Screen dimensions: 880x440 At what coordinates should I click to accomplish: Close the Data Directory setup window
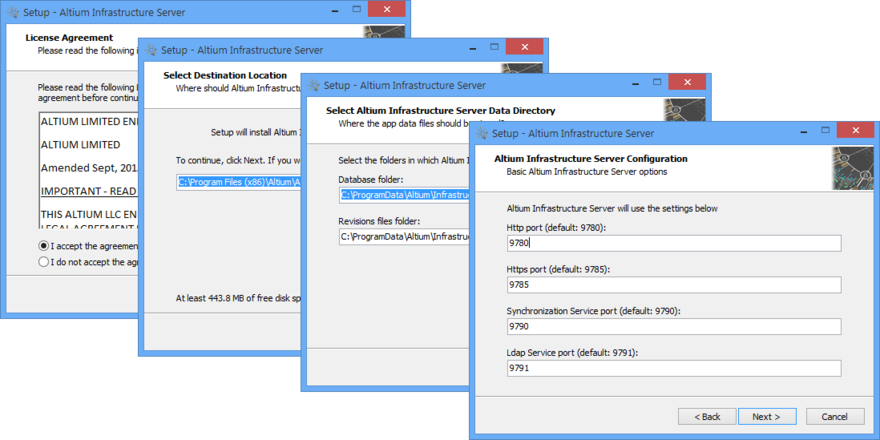click(x=686, y=83)
